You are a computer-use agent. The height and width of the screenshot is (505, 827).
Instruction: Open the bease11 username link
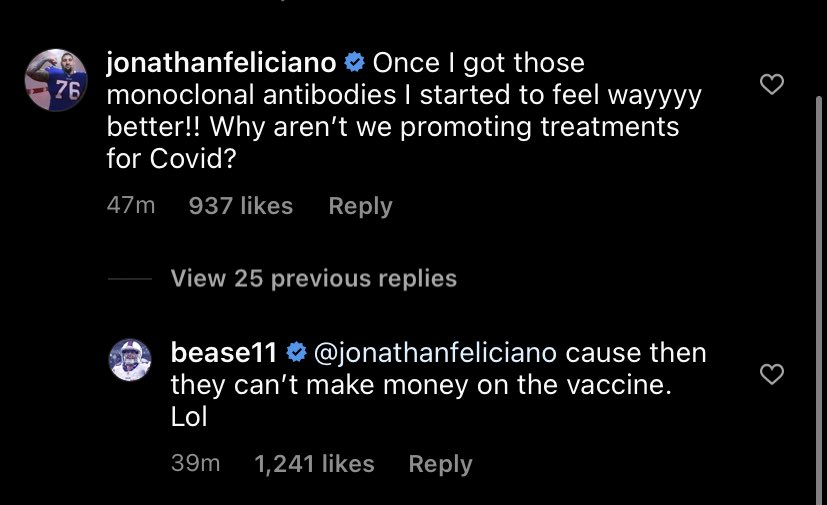click(x=224, y=352)
